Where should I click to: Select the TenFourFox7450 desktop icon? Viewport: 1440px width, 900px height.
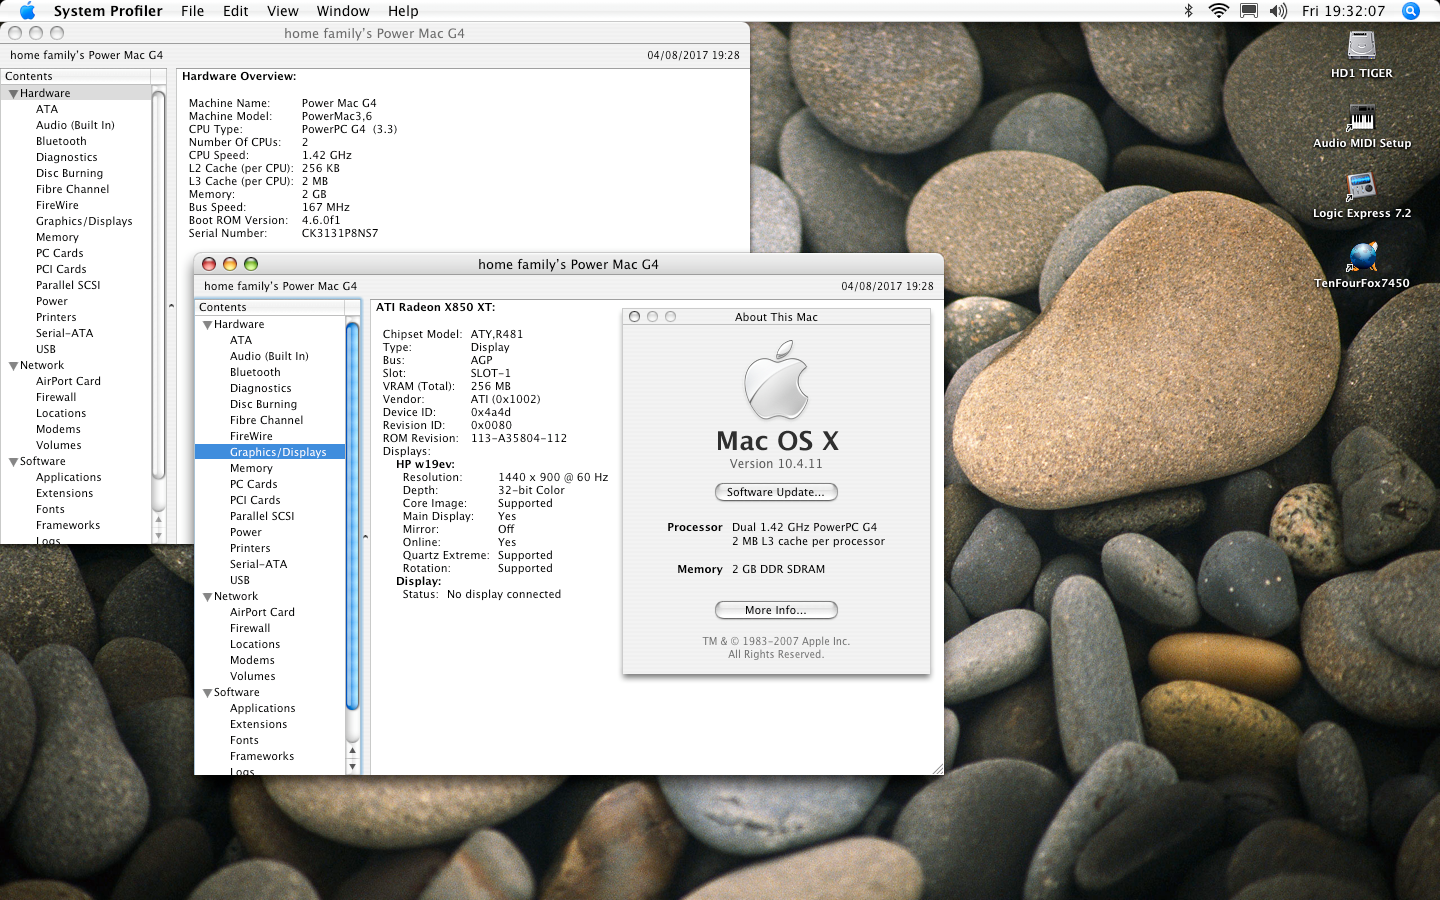[1362, 257]
